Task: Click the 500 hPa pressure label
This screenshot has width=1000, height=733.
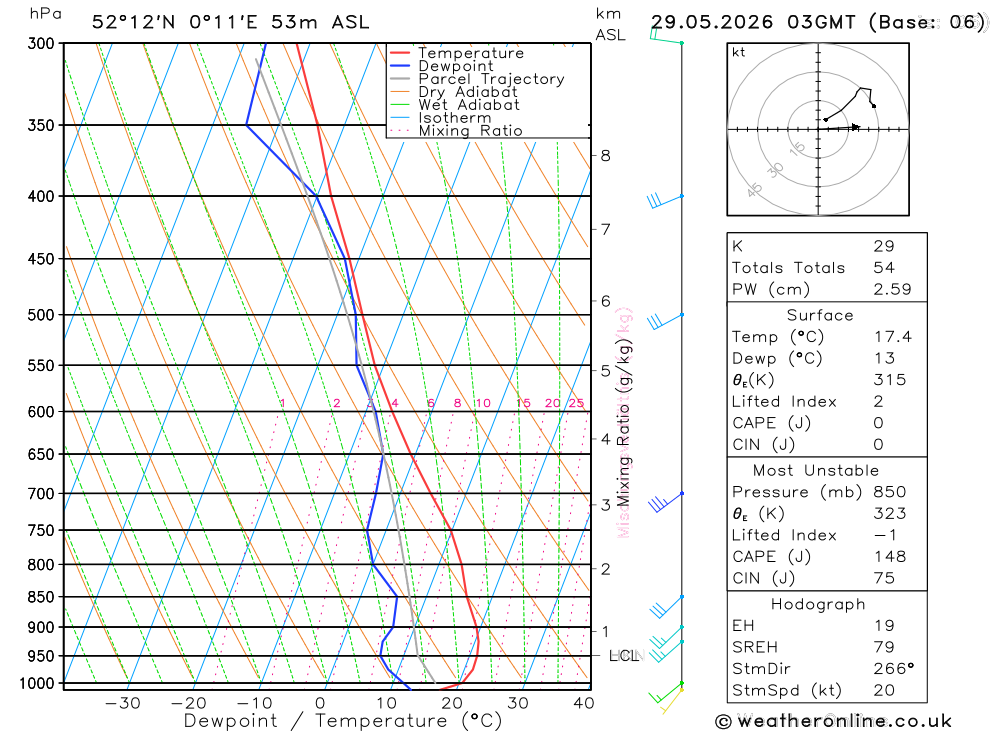Action: [x=41, y=315]
